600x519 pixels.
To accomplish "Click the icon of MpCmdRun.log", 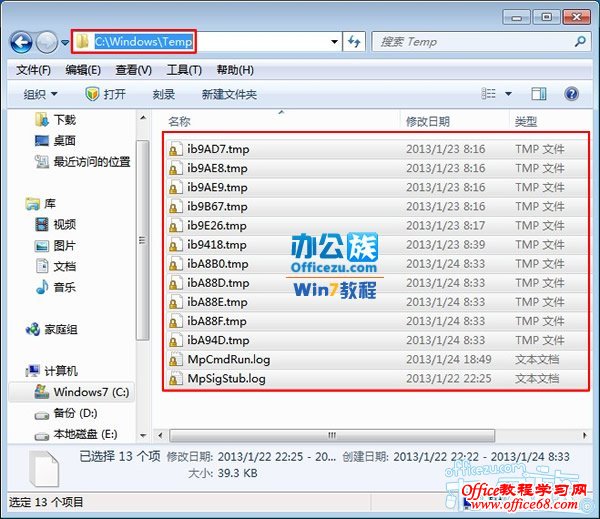I will click(x=175, y=360).
